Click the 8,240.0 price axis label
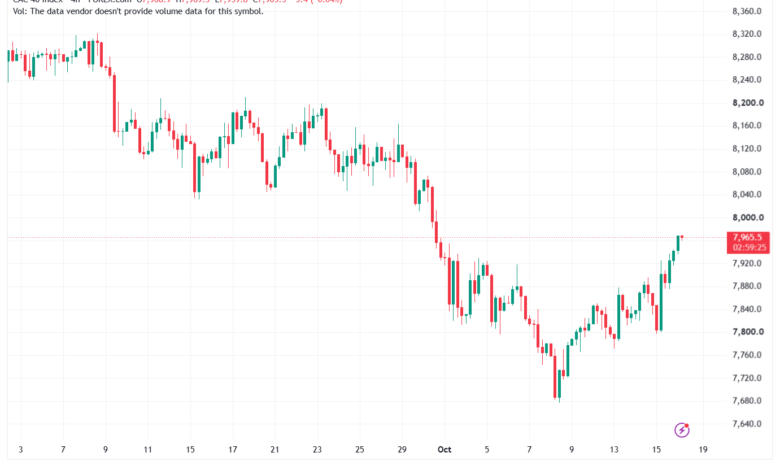The width and height of the screenshot is (780, 470). (x=747, y=80)
